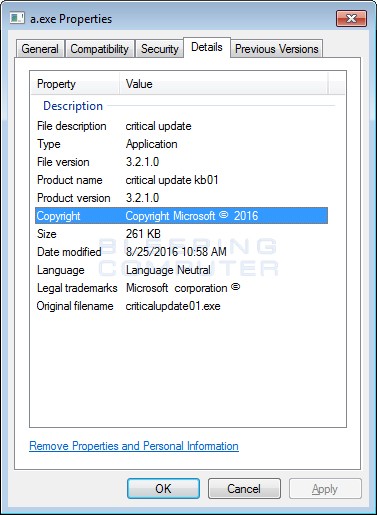
Task: Select the Details tab
Action: 207,47
